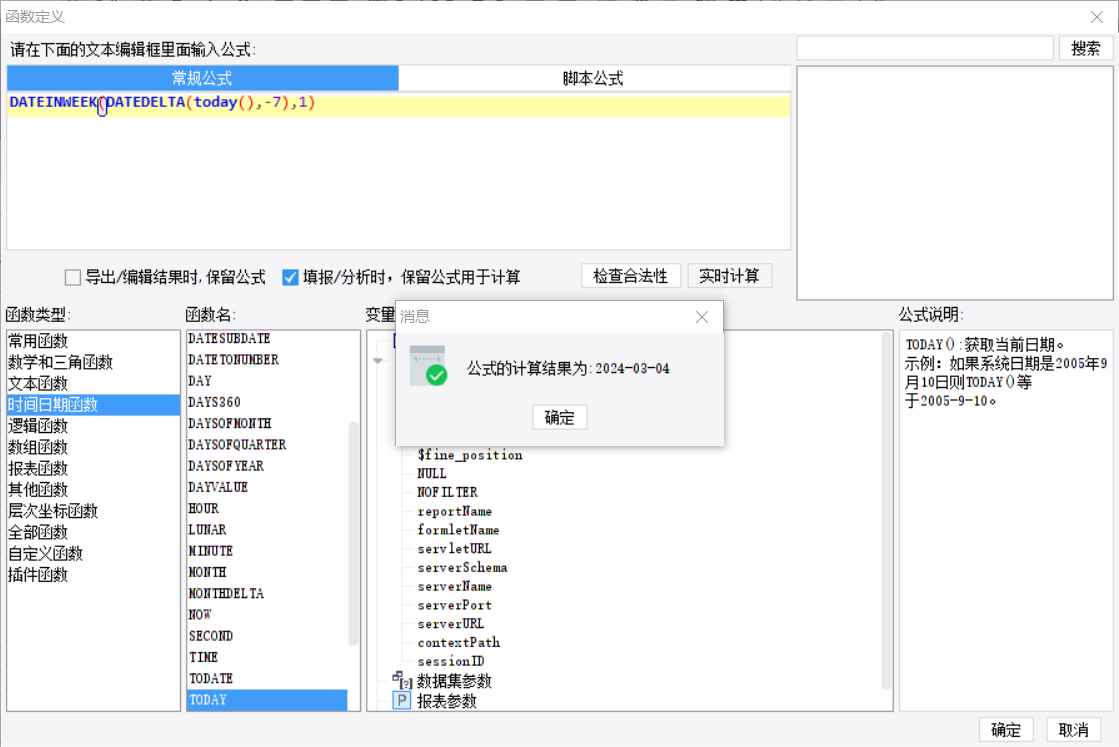The height and width of the screenshot is (747, 1119).
Task: Select 层次坐标函数 category
Action: (x=93, y=511)
